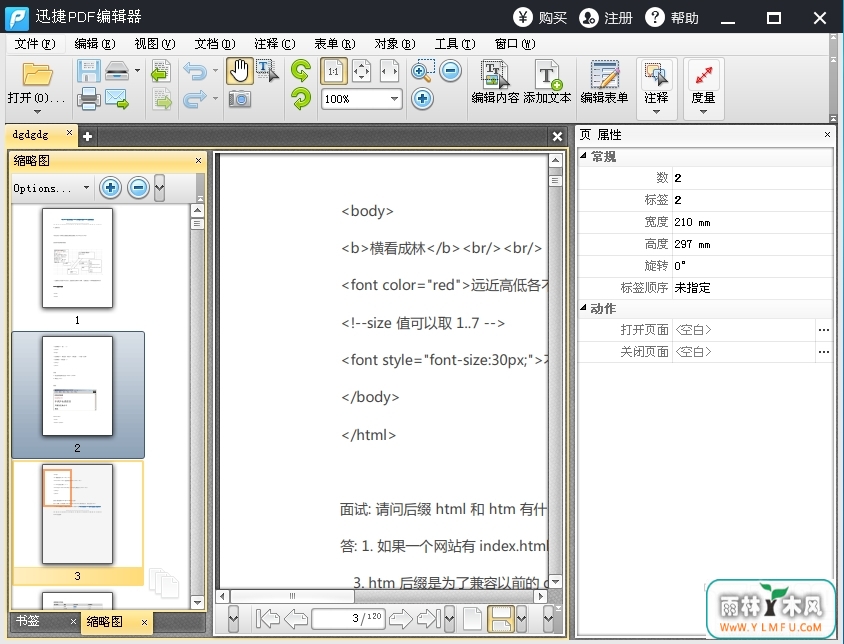This screenshot has width=844, height=644.
Task: Click the print icon
Action: click(89, 99)
